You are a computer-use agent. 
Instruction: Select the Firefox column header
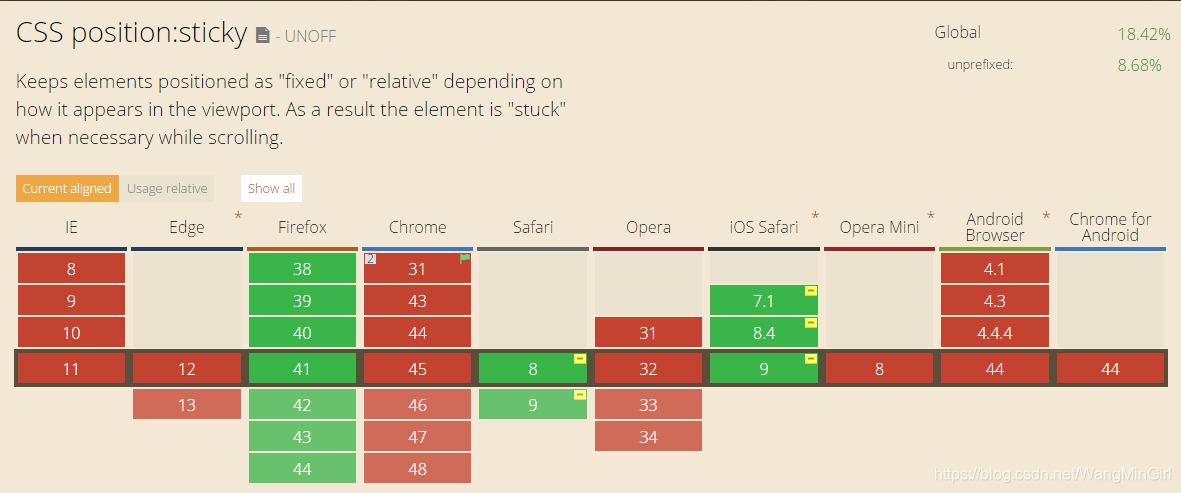pos(302,227)
